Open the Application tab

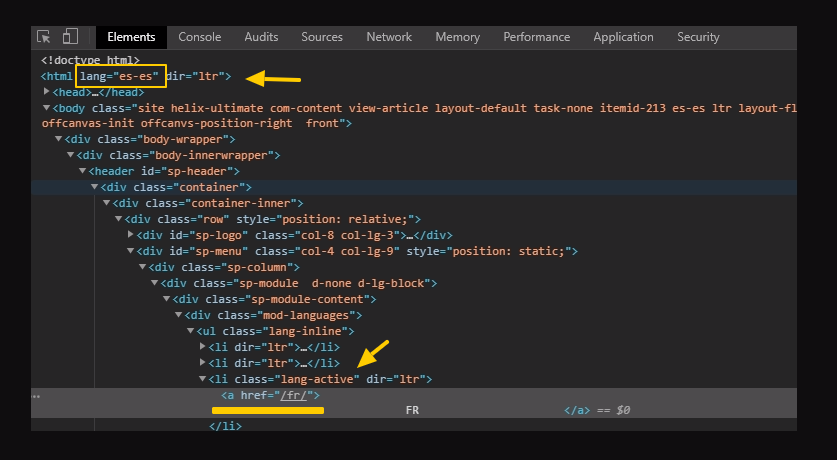[x=623, y=37]
